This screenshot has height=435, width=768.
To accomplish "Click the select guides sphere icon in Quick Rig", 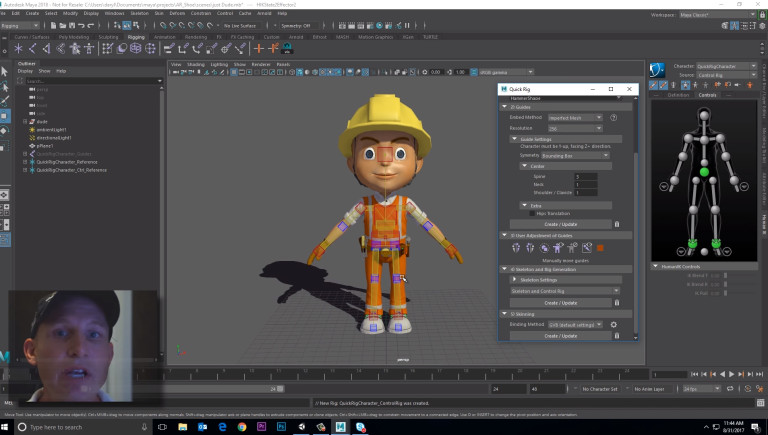I will point(544,248).
